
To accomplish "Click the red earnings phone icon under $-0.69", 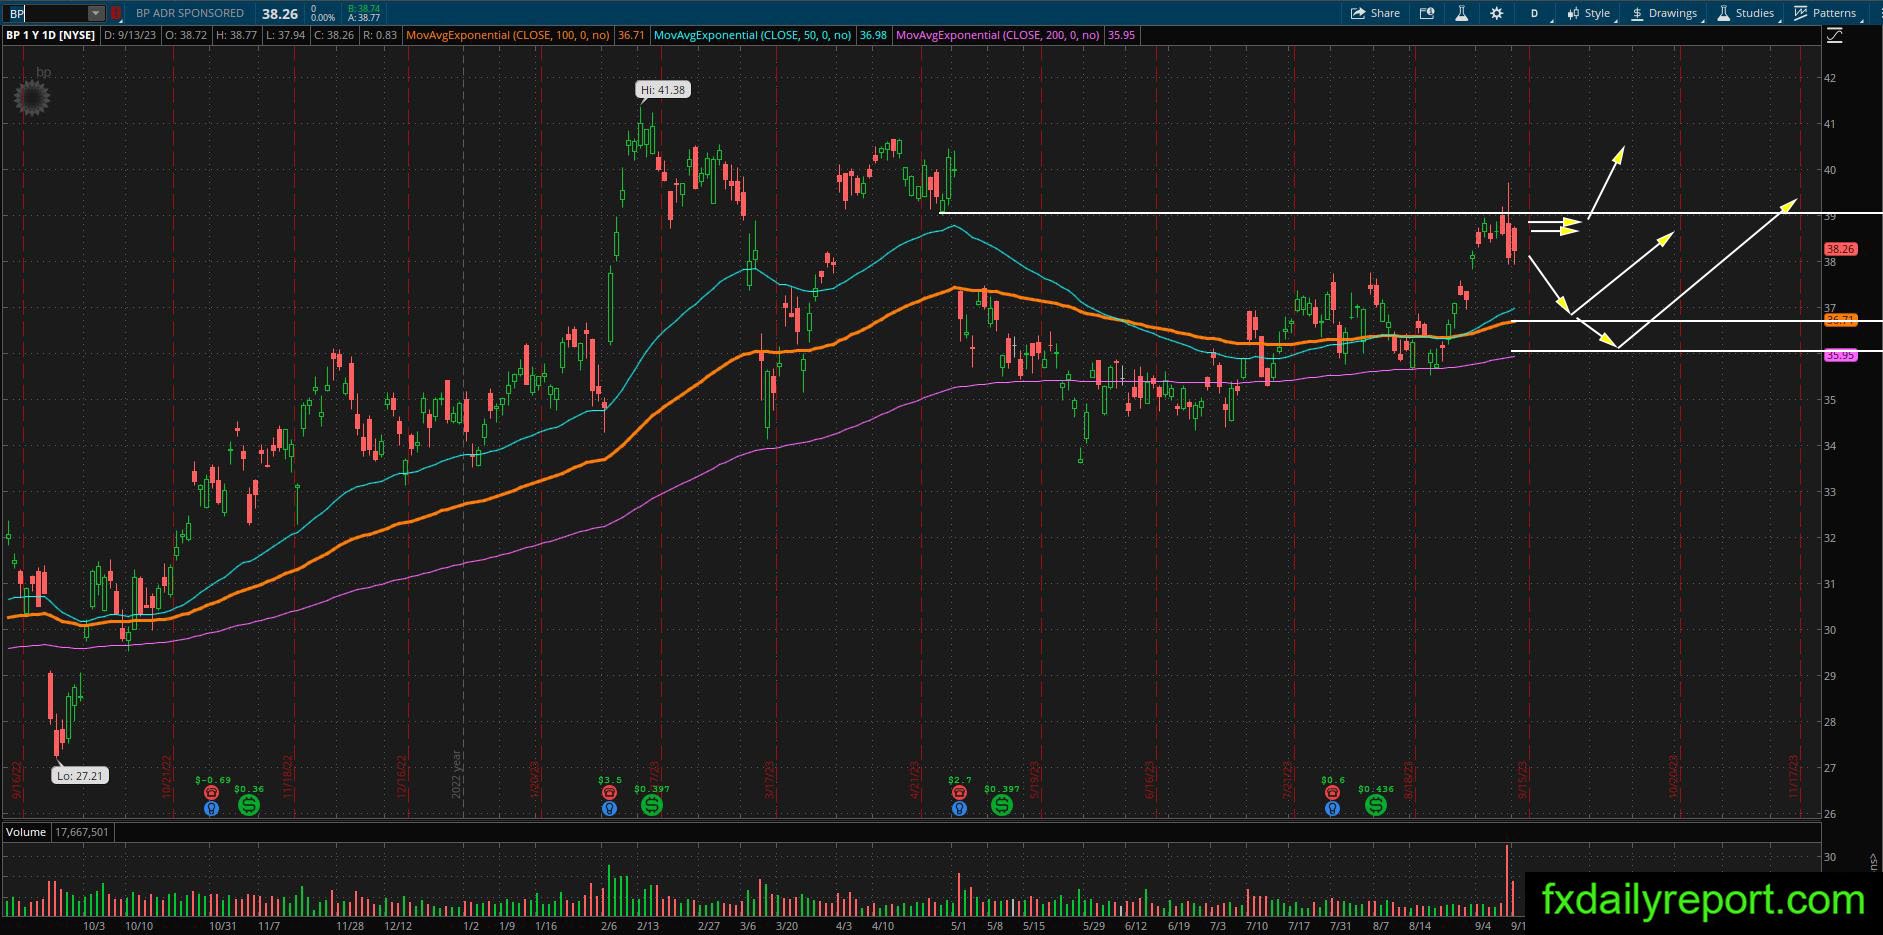I will (x=211, y=793).
